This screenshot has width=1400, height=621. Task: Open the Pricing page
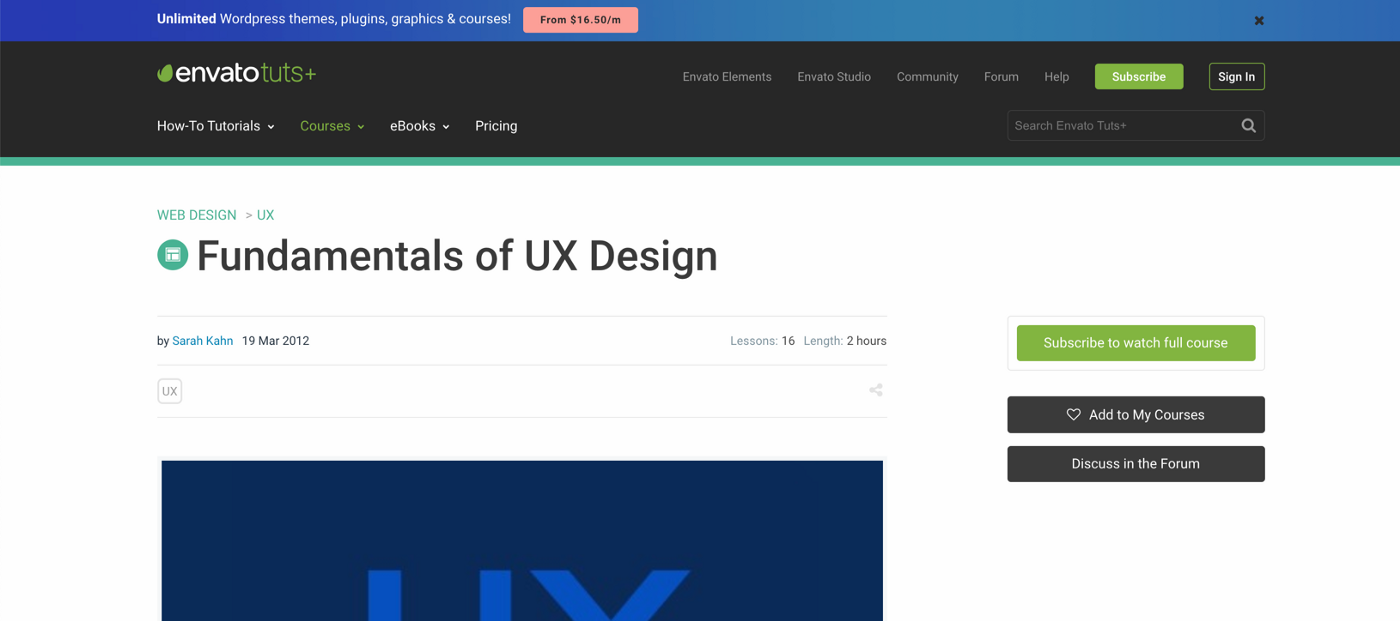(x=496, y=126)
